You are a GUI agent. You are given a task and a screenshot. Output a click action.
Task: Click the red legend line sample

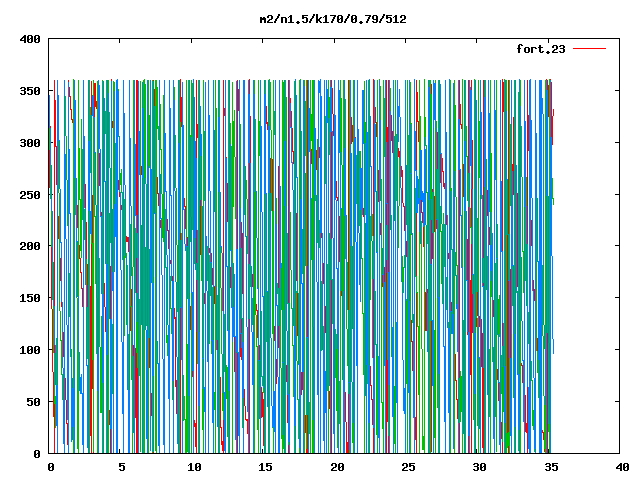pyautogui.click(x=590, y=49)
